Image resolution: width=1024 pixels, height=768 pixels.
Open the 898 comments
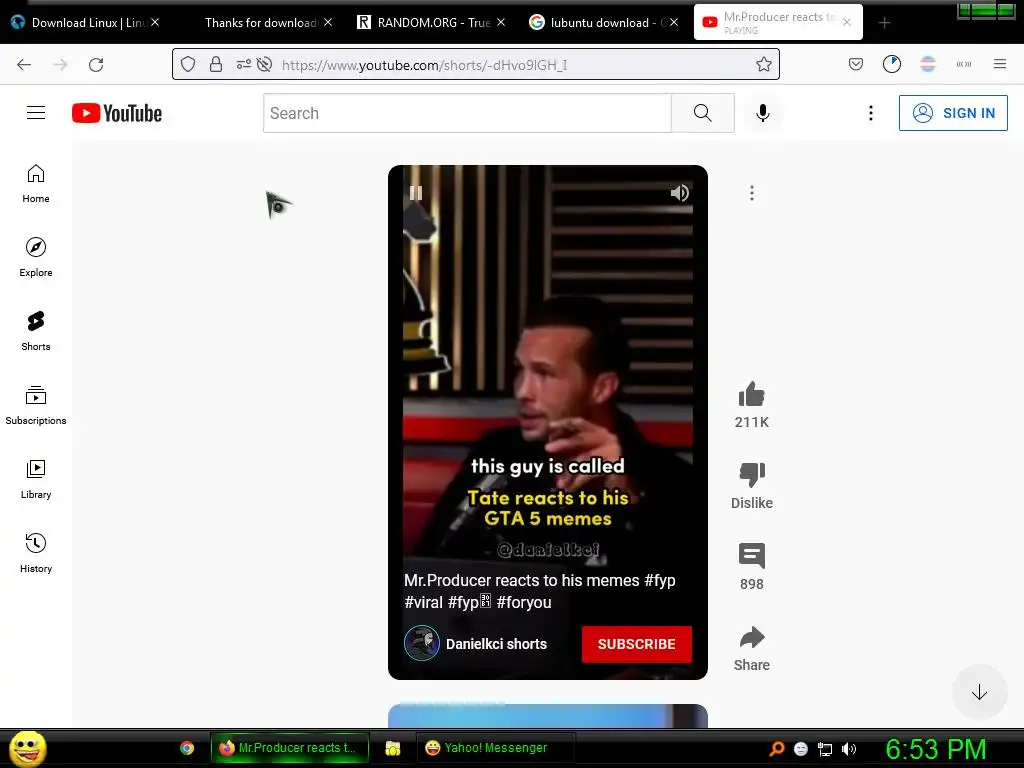[x=752, y=556]
